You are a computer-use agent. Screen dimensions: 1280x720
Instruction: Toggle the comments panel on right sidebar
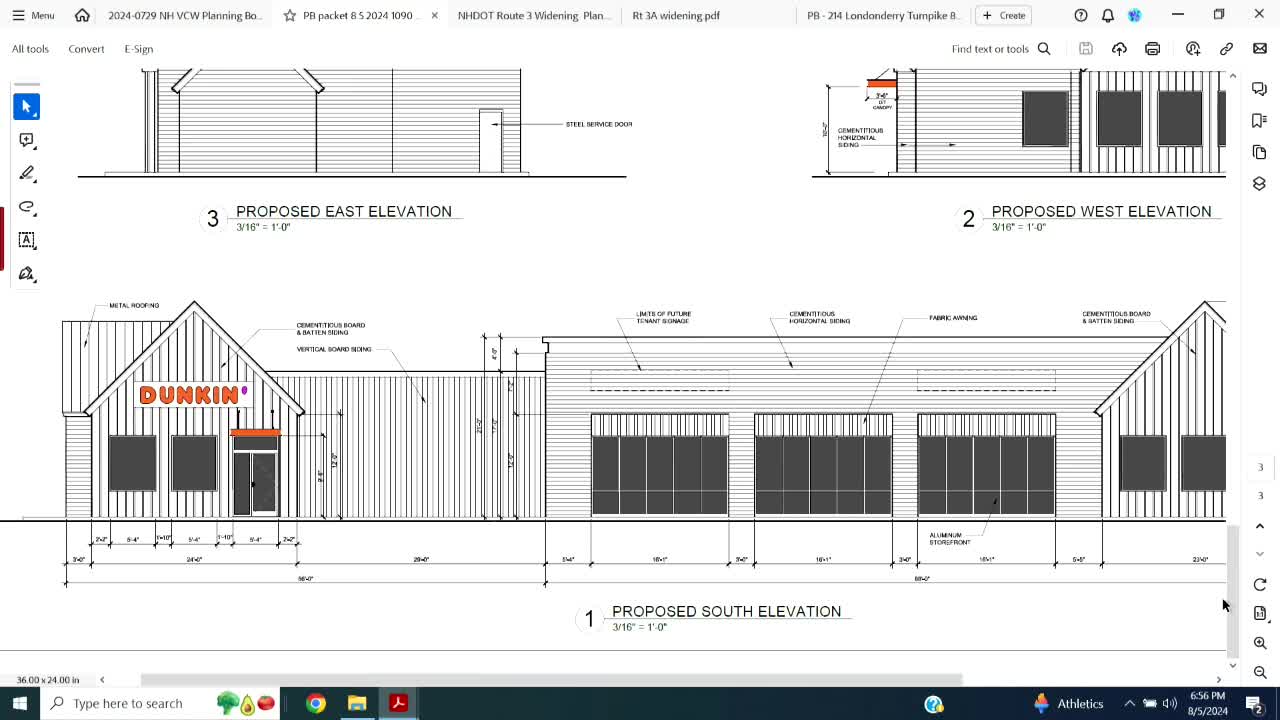pyautogui.click(x=1259, y=89)
